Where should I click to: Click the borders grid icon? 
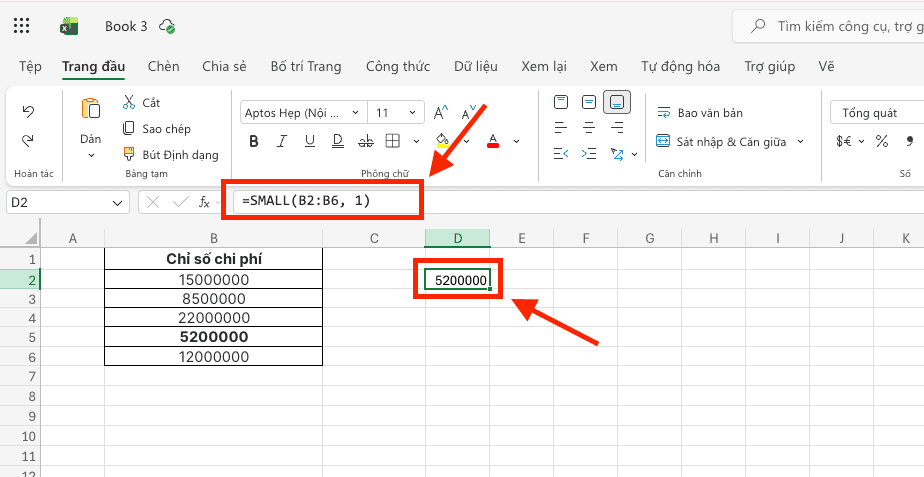(x=393, y=141)
